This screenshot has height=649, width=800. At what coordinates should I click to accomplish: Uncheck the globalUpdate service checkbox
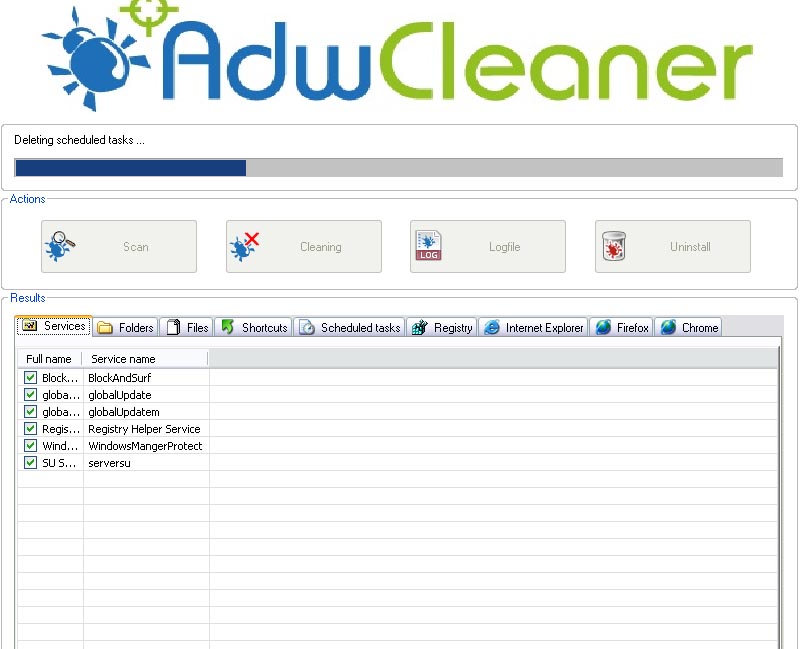30,394
